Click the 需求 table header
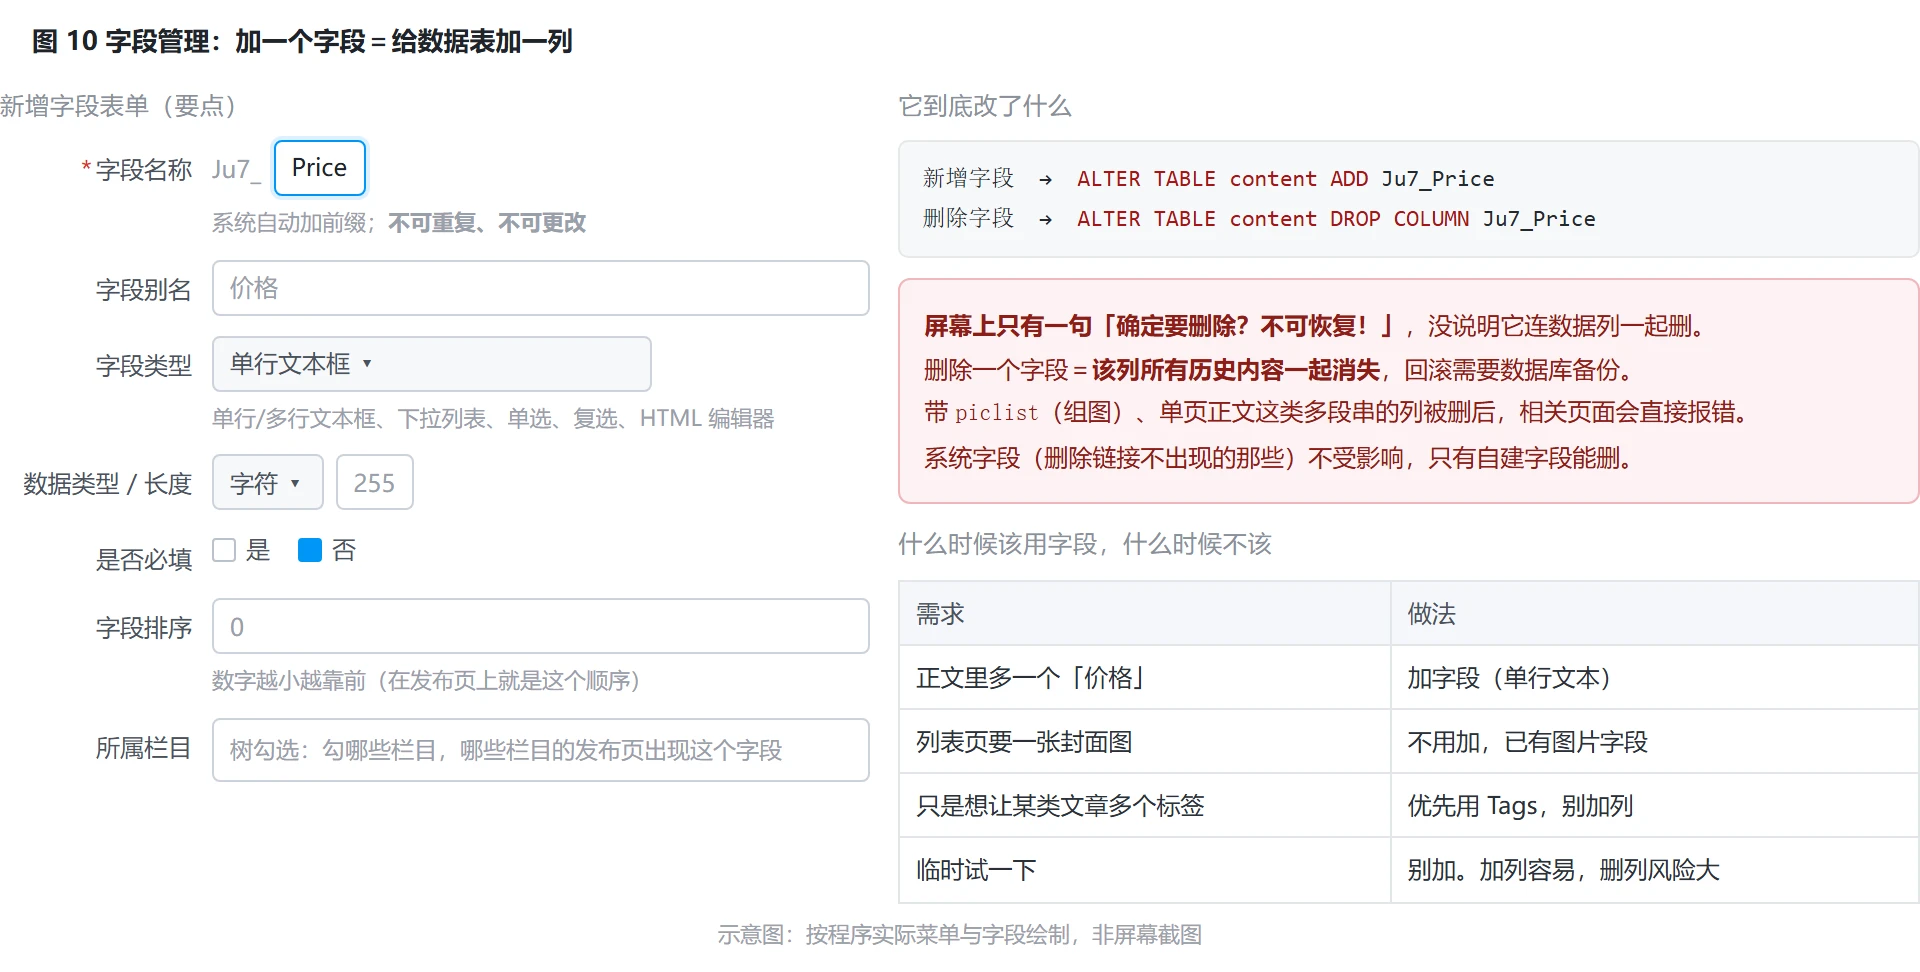The height and width of the screenshot is (972, 1920). pyautogui.click(x=1144, y=613)
